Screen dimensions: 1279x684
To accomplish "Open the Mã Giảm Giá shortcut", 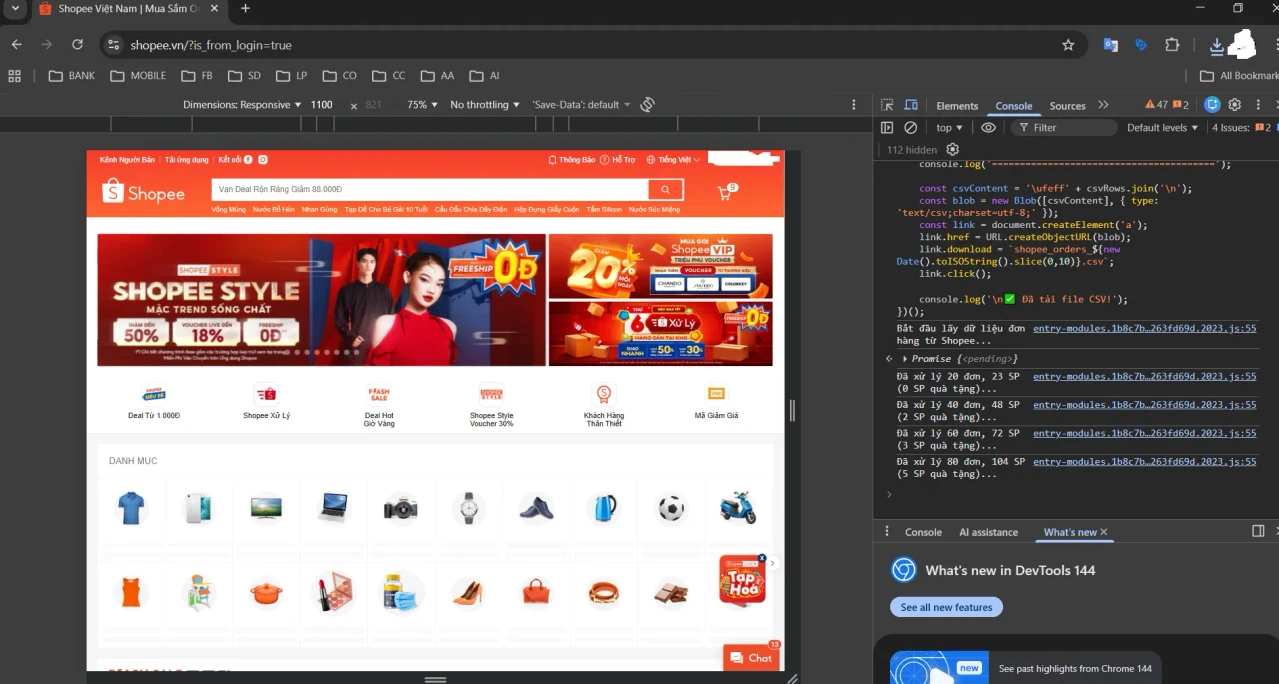I will 716,401.
